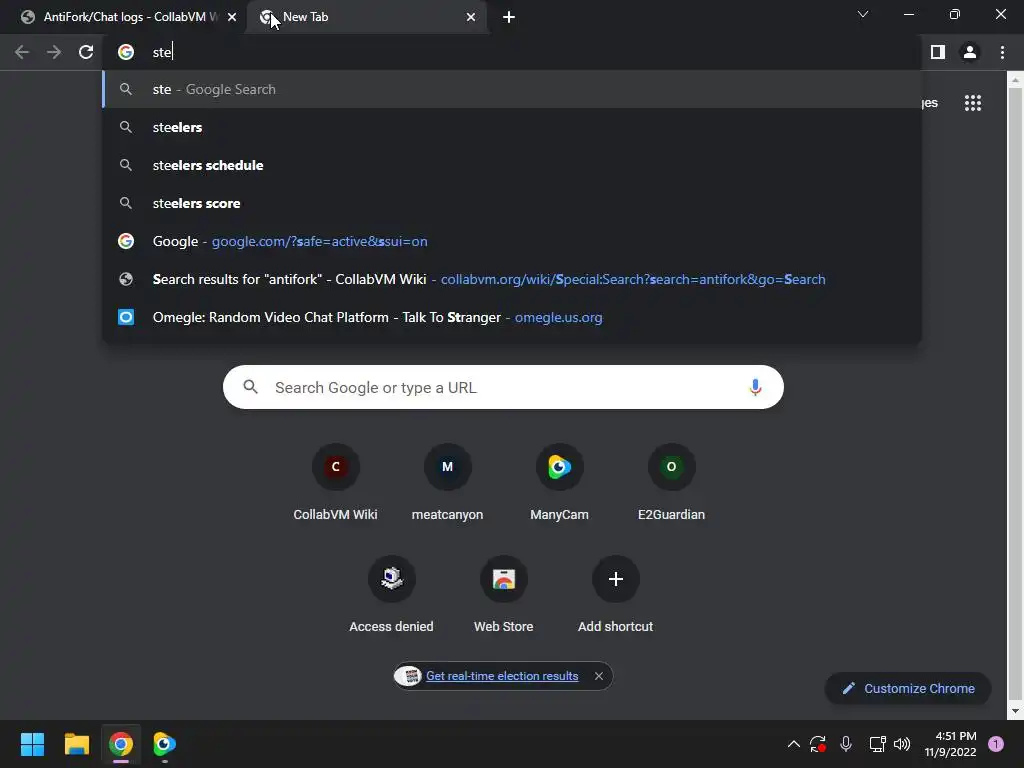Open CollabVM antifork search results suggestion

click(512, 279)
